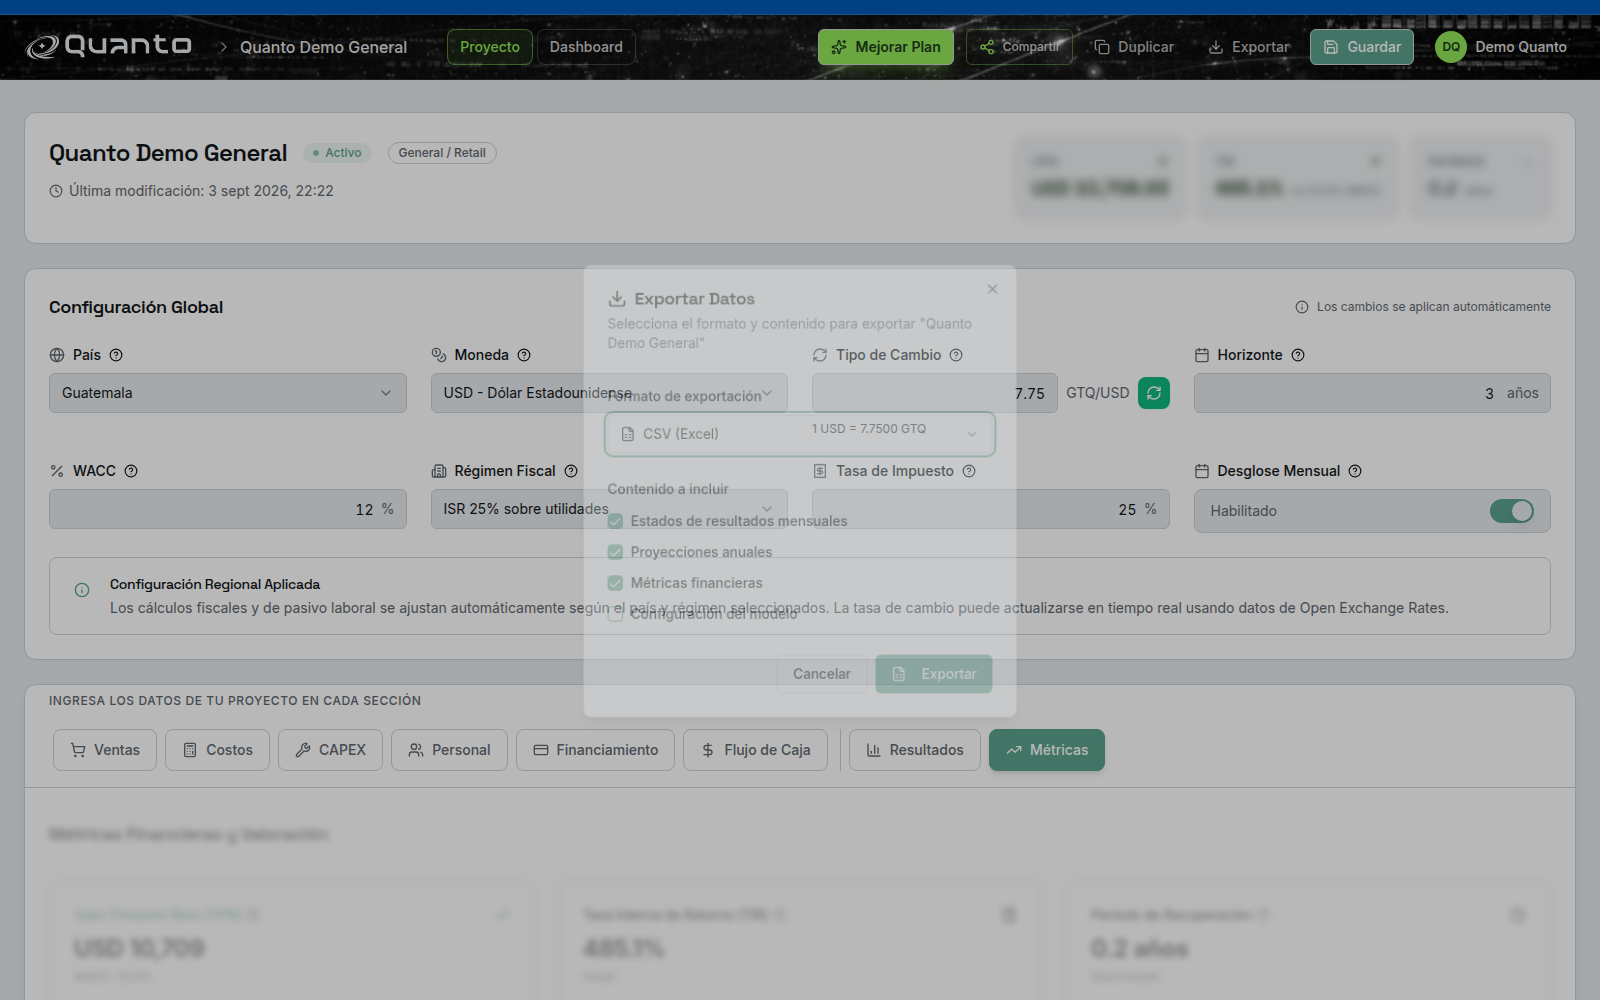
Task: Disable the Desglose Mensual switch
Action: [1512, 511]
